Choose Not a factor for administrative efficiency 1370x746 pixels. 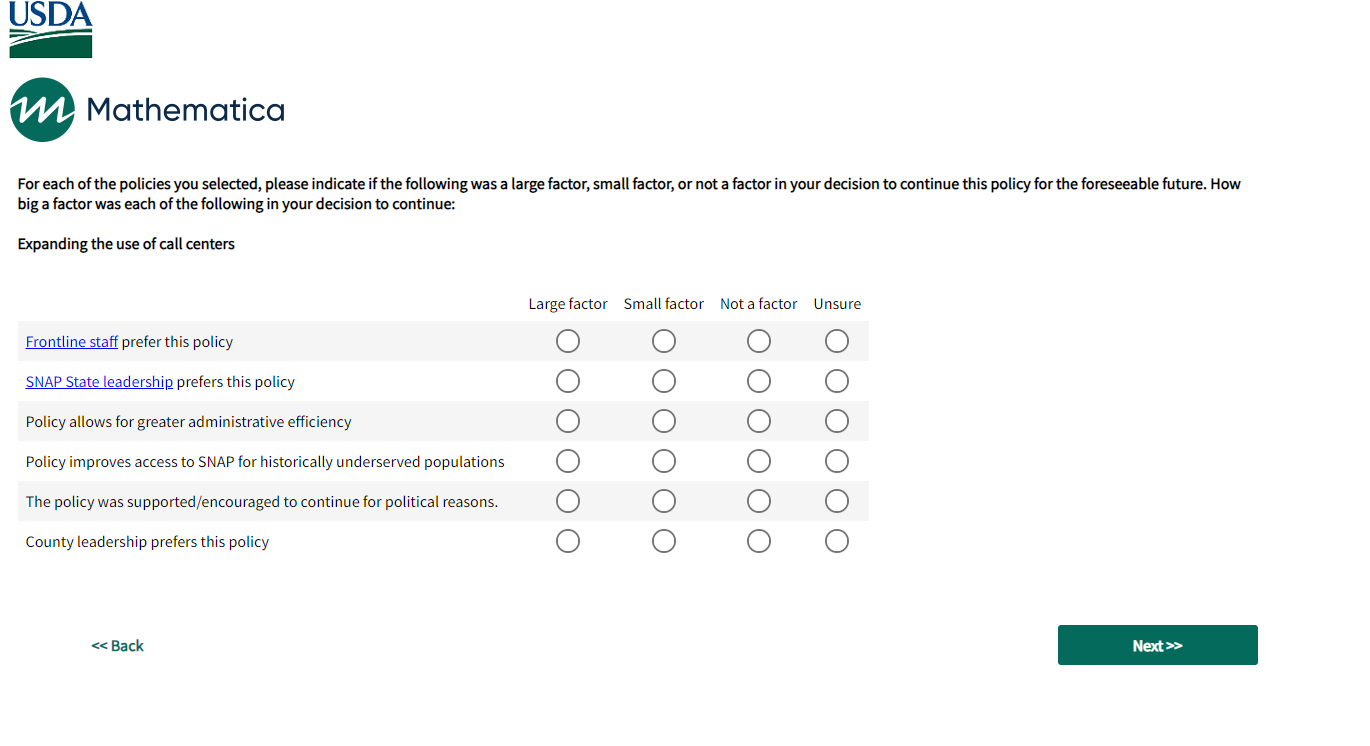[759, 422]
